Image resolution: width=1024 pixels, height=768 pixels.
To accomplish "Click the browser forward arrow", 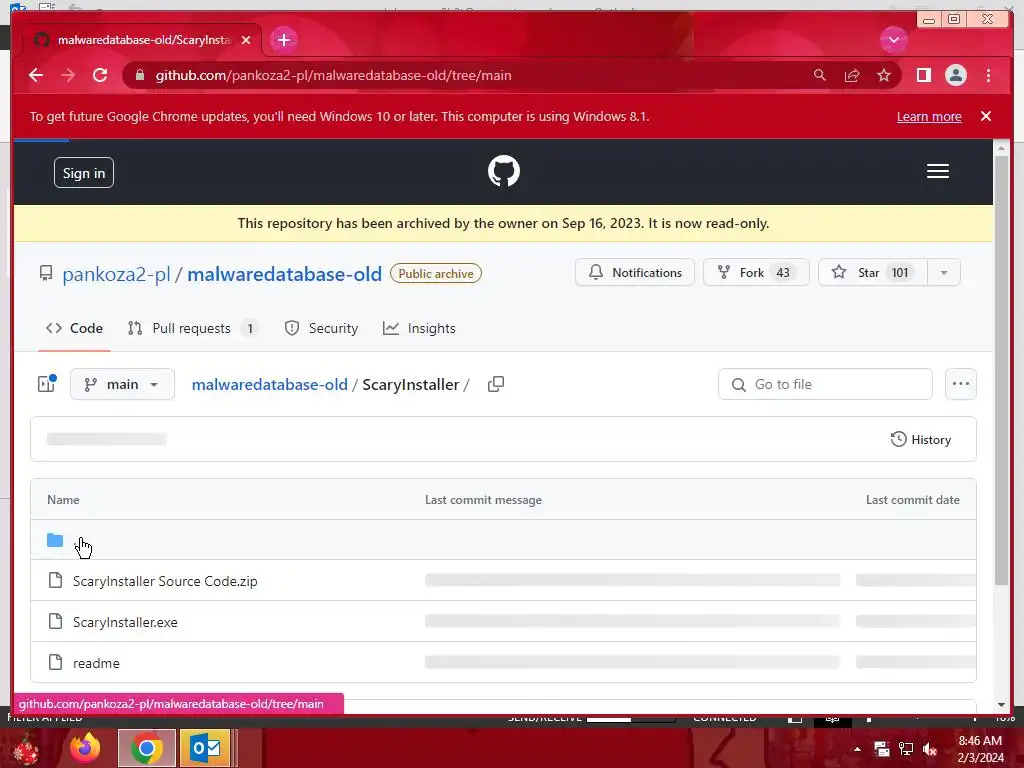I will [68, 75].
